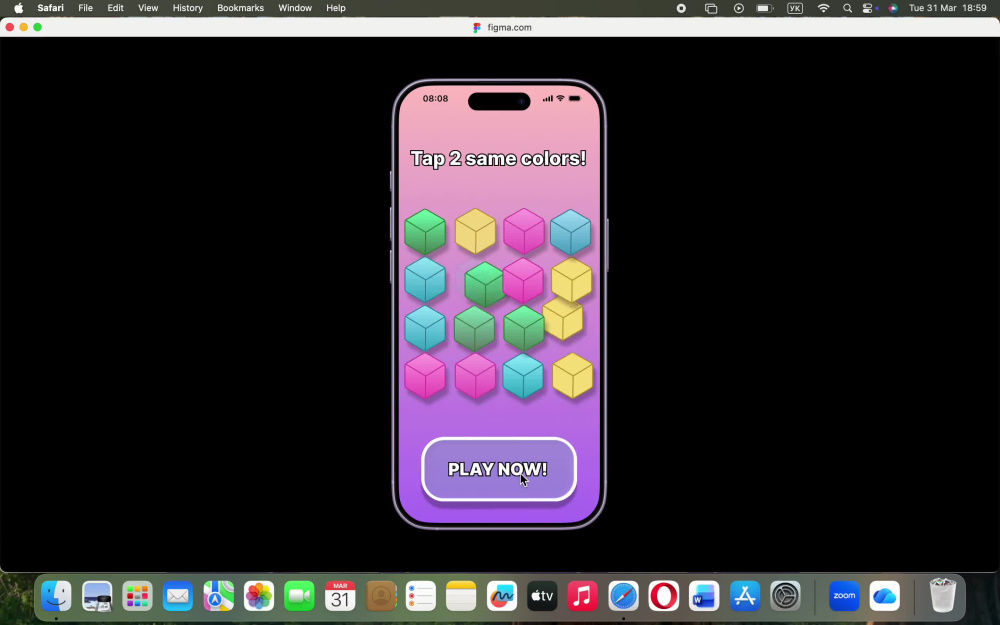Open the Edit menu

(x=115, y=8)
